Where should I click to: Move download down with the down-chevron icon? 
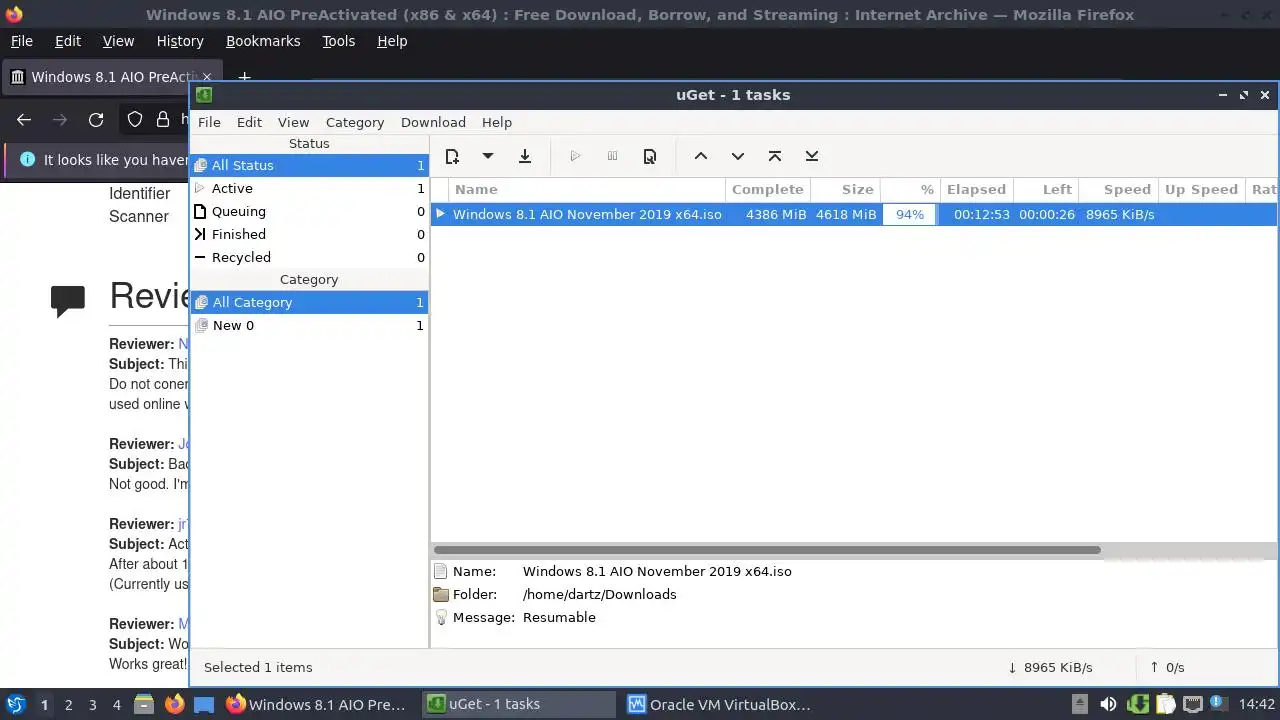click(738, 156)
